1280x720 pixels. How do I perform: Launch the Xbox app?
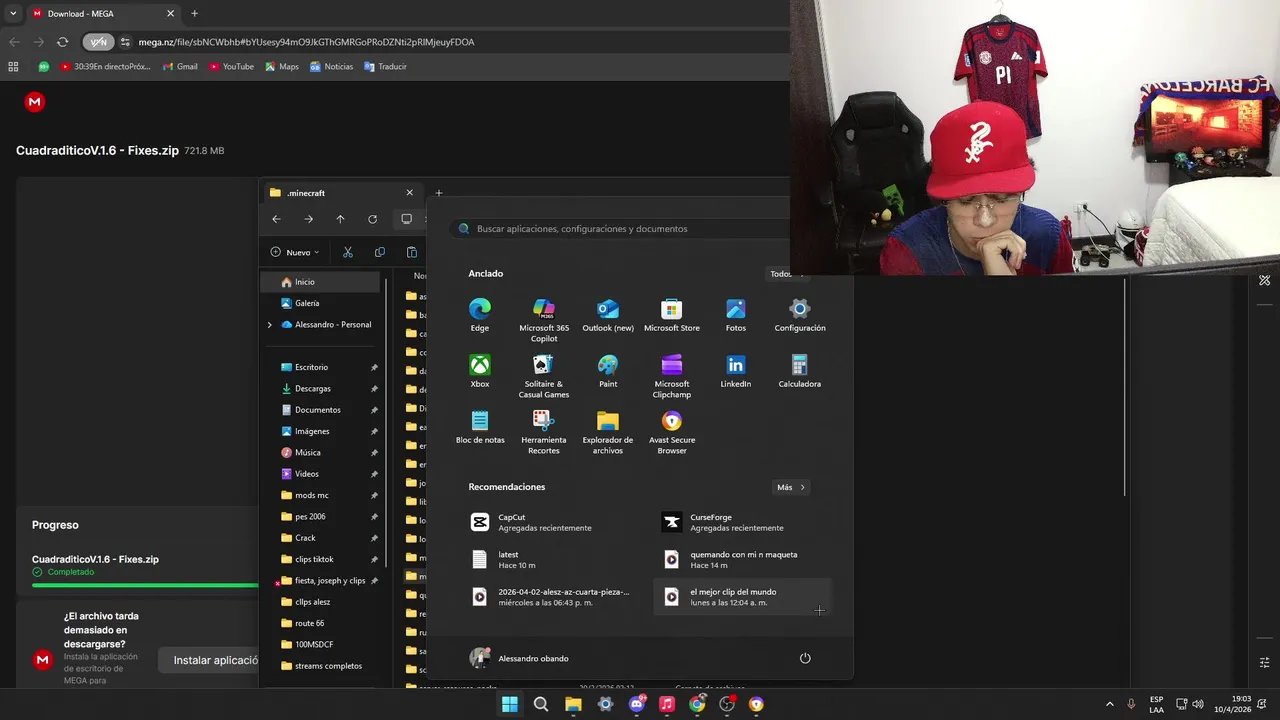(480, 371)
